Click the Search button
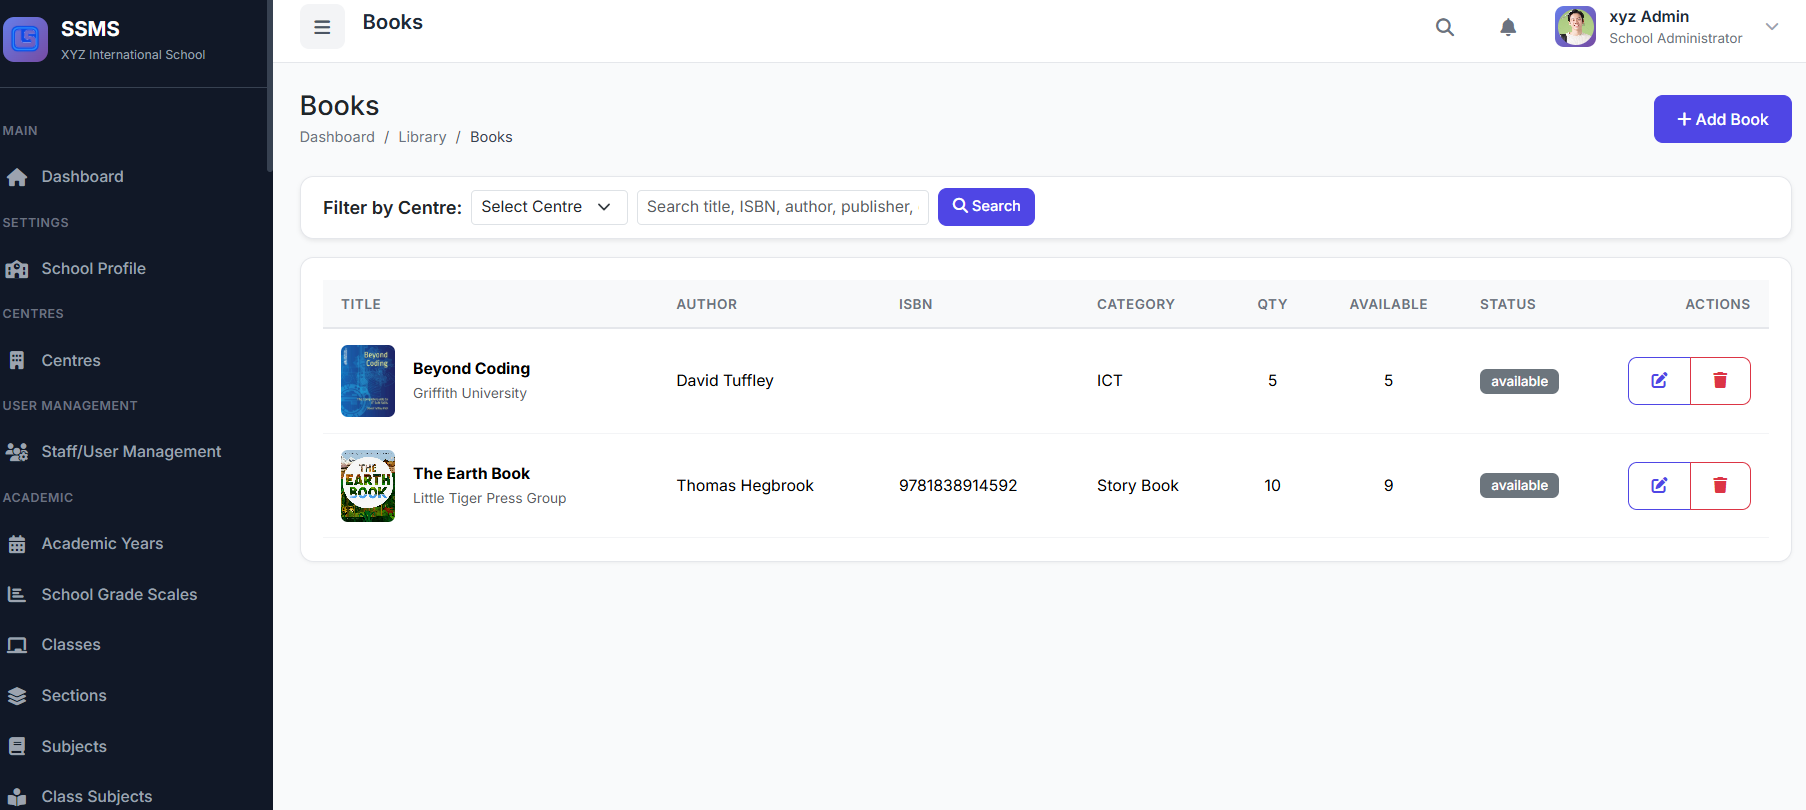 point(986,207)
